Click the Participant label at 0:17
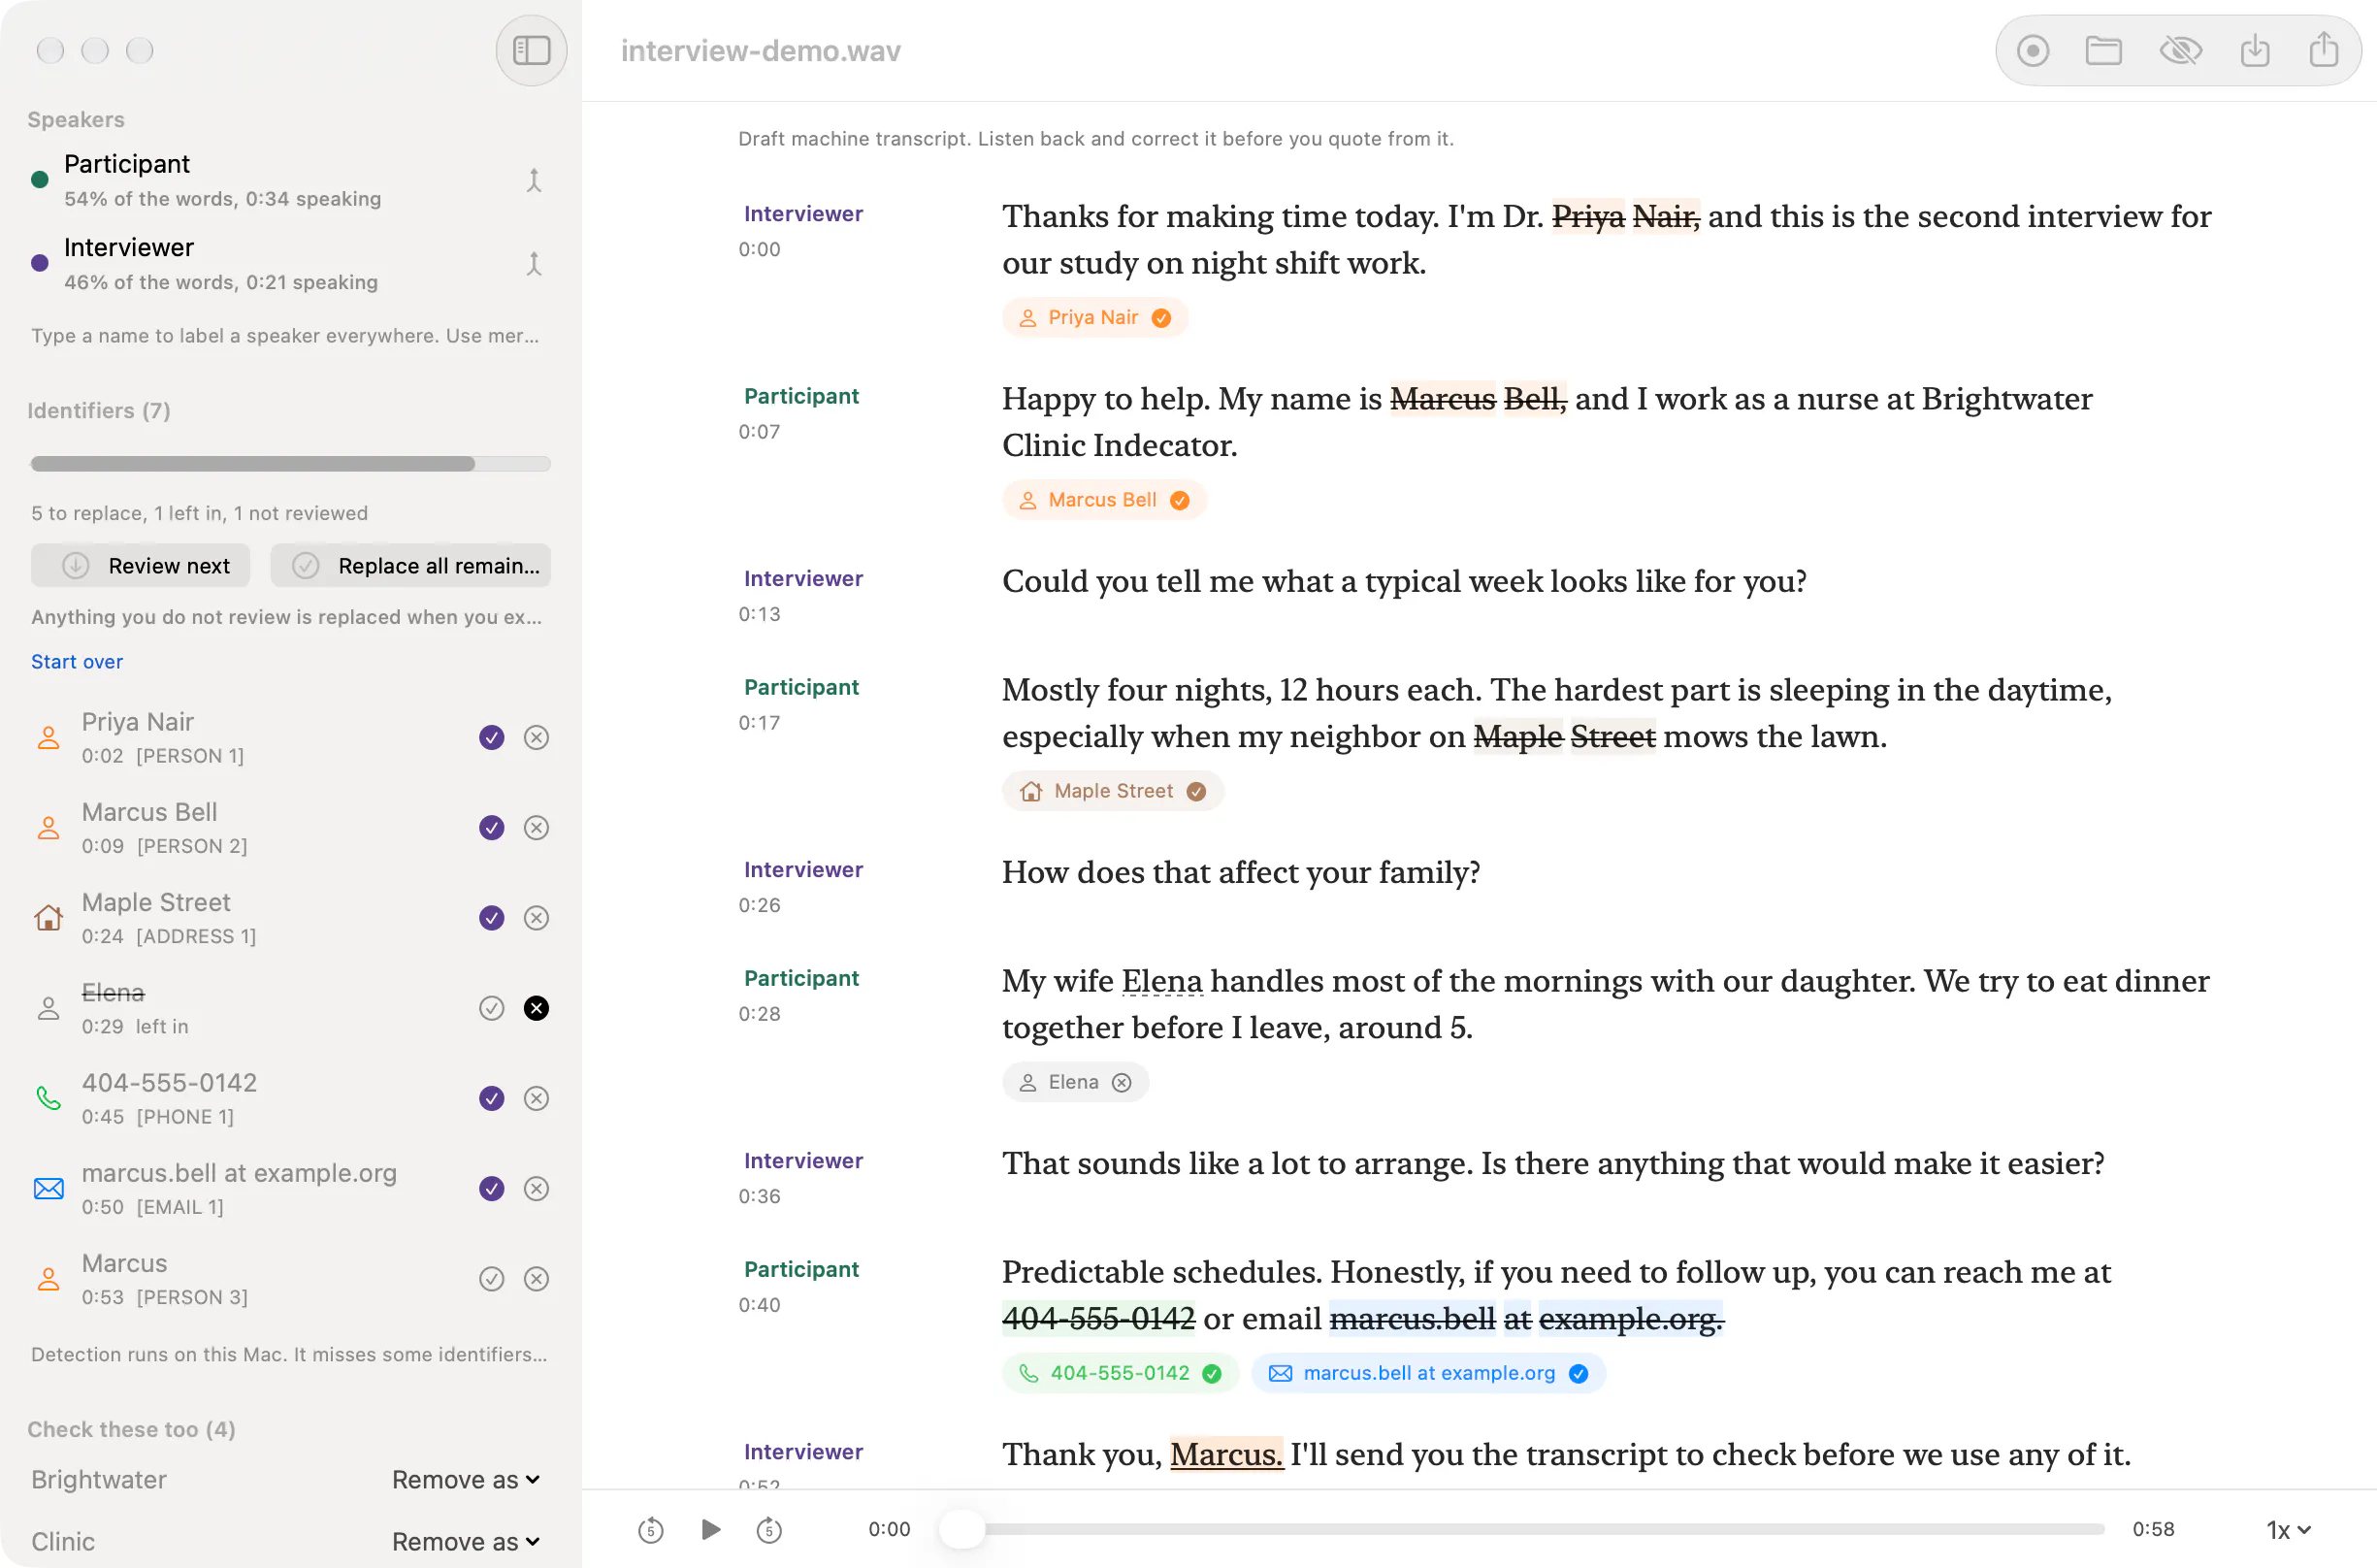Image resolution: width=2377 pixels, height=1568 pixels. (801, 686)
